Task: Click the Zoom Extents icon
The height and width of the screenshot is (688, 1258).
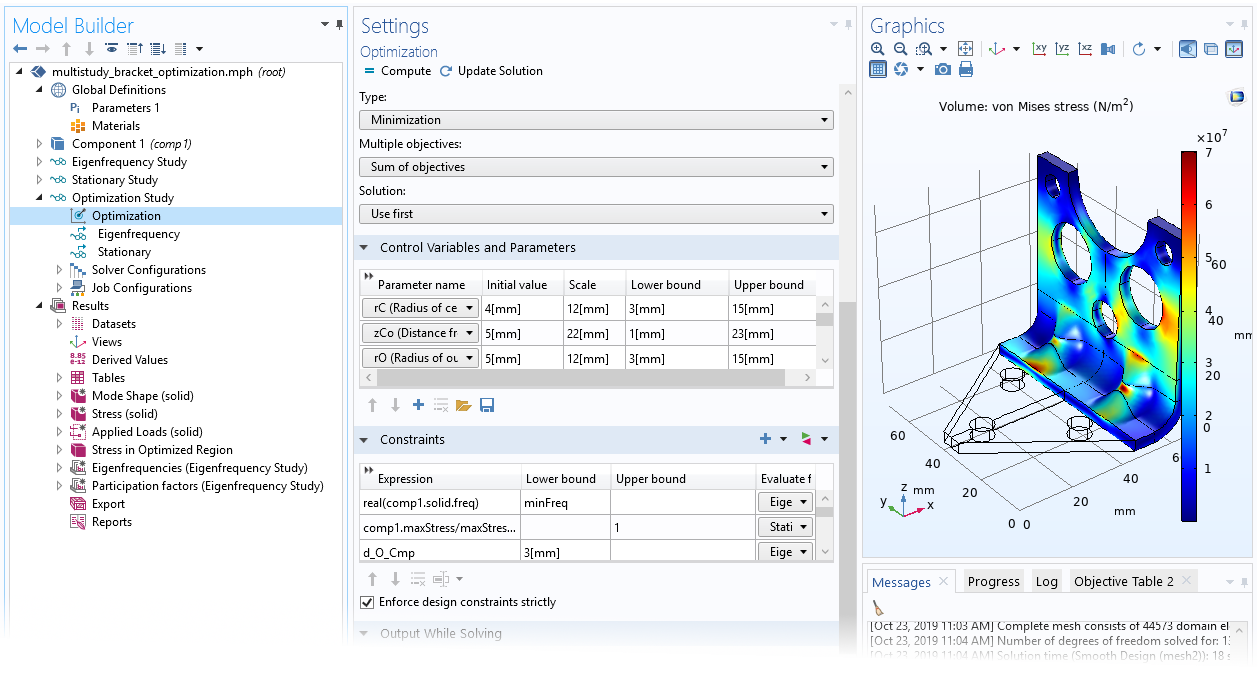Action: click(x=965, y=49)
